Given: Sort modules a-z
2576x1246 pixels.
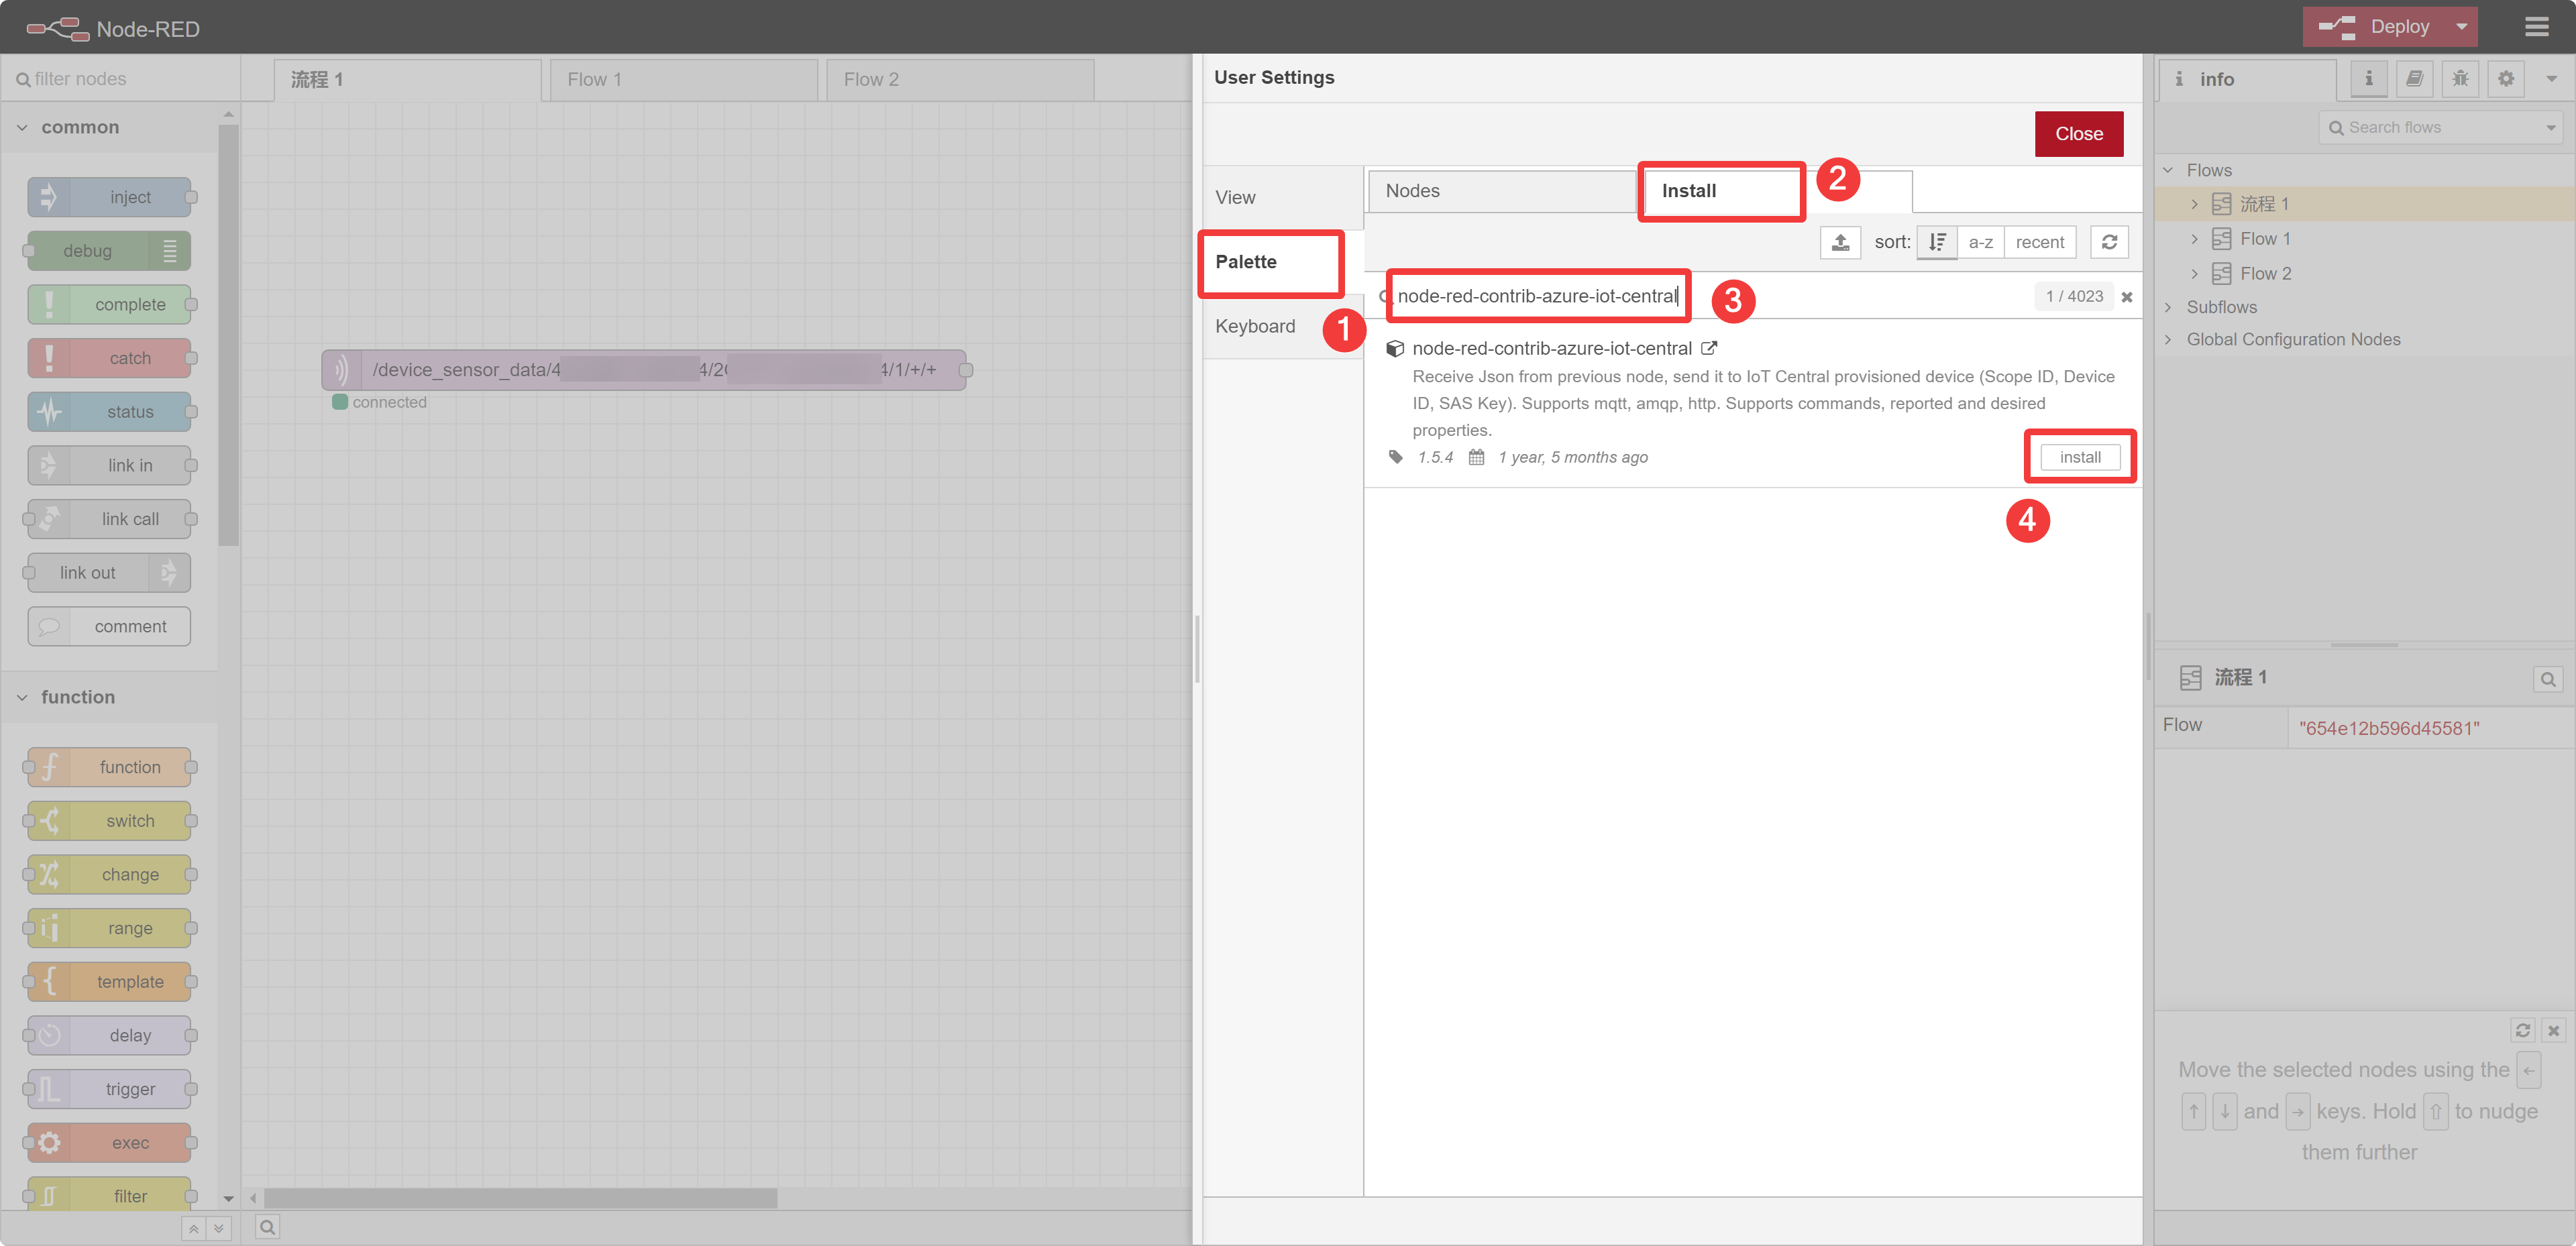Looking at the screenshot, I should 1980,242.
